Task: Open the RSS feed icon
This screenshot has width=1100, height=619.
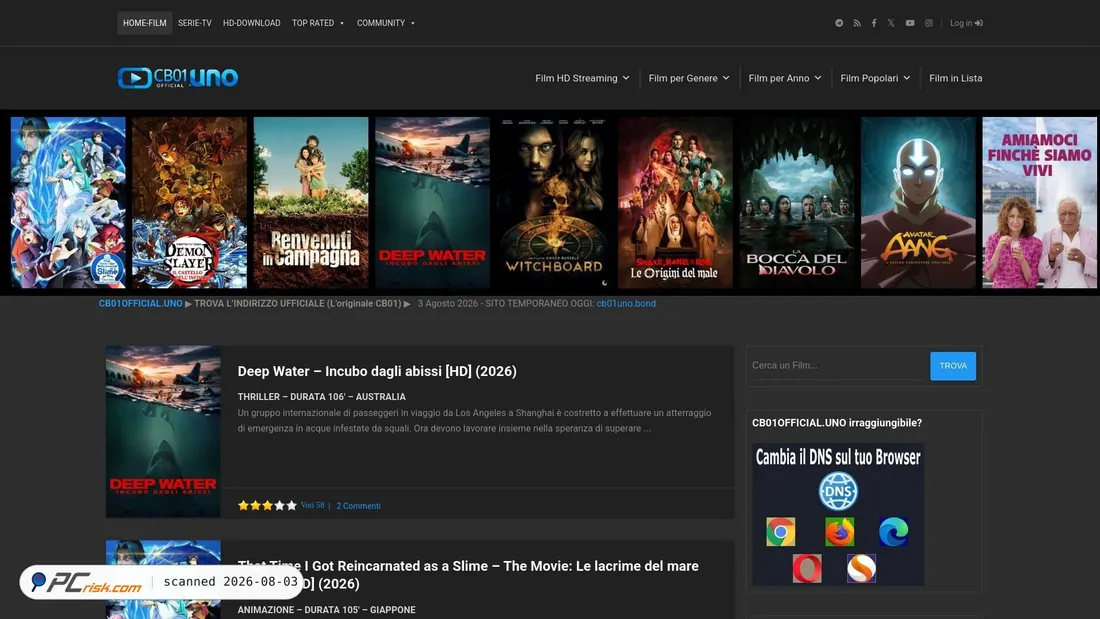Action: coord(857,23)
